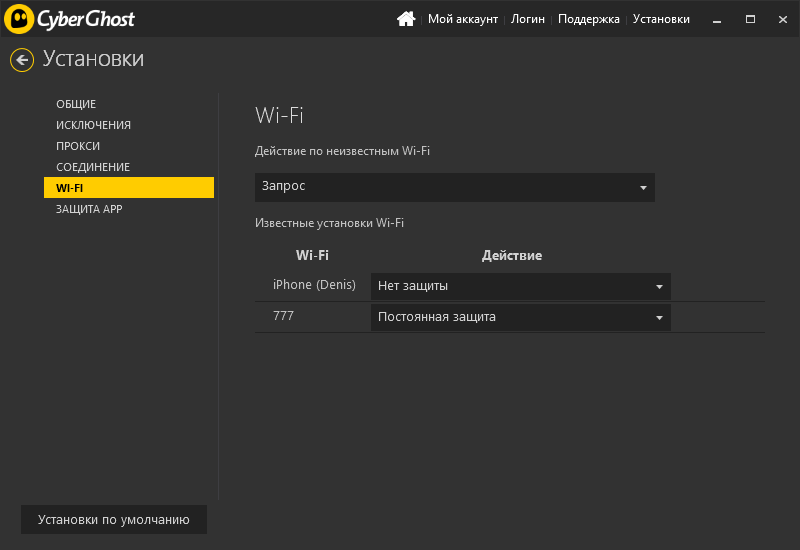This screenshot has width=800, height=550.
Task: Switch to the СОЕДИНЕНИЕ settings section
Action: [x=93, y=167]
